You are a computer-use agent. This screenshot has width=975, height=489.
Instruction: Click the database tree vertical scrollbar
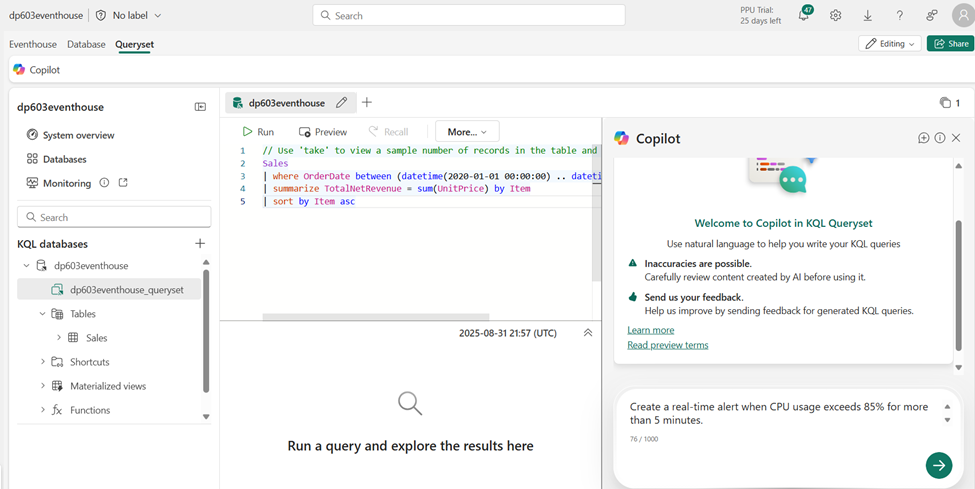click(x=206, y=331)
